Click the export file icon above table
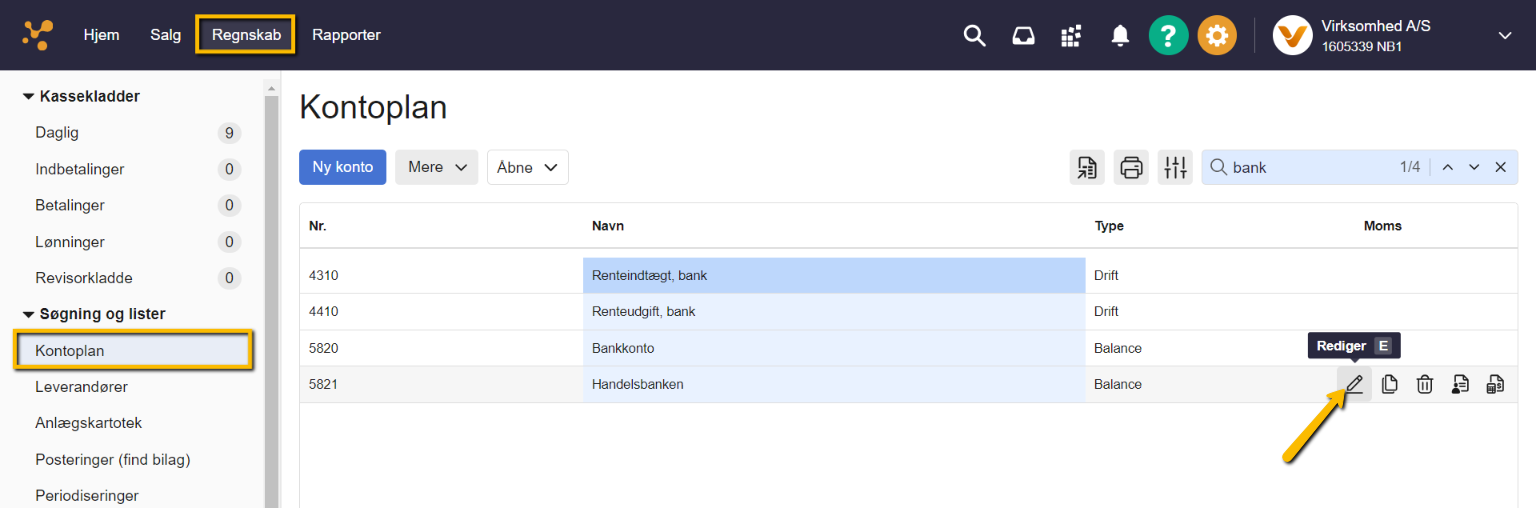This screenshot has width=1536, height=508. click(1087, 167)
